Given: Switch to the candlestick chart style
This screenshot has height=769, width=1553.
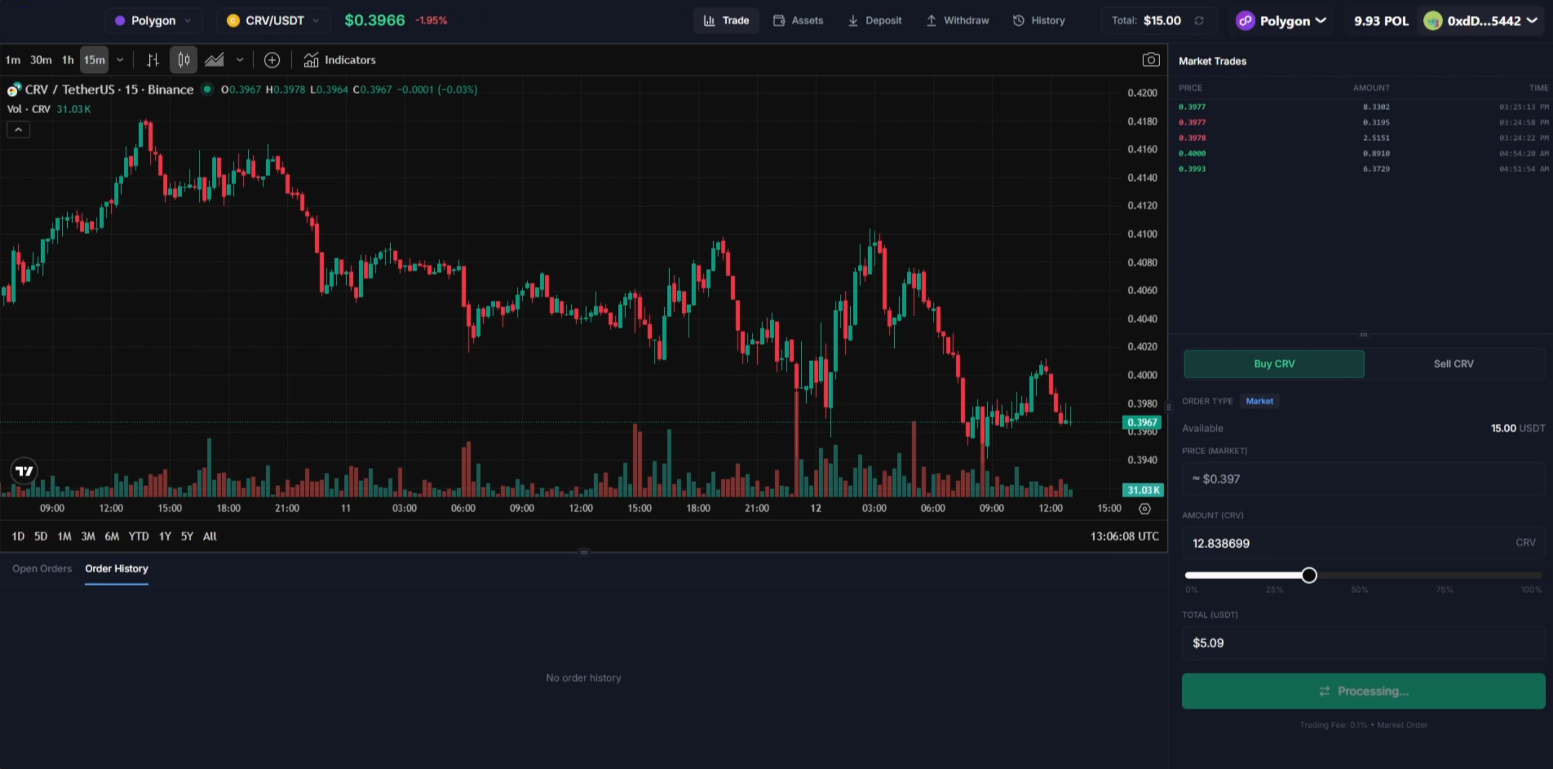Looking at the screenshot, I should pos(183,59).
